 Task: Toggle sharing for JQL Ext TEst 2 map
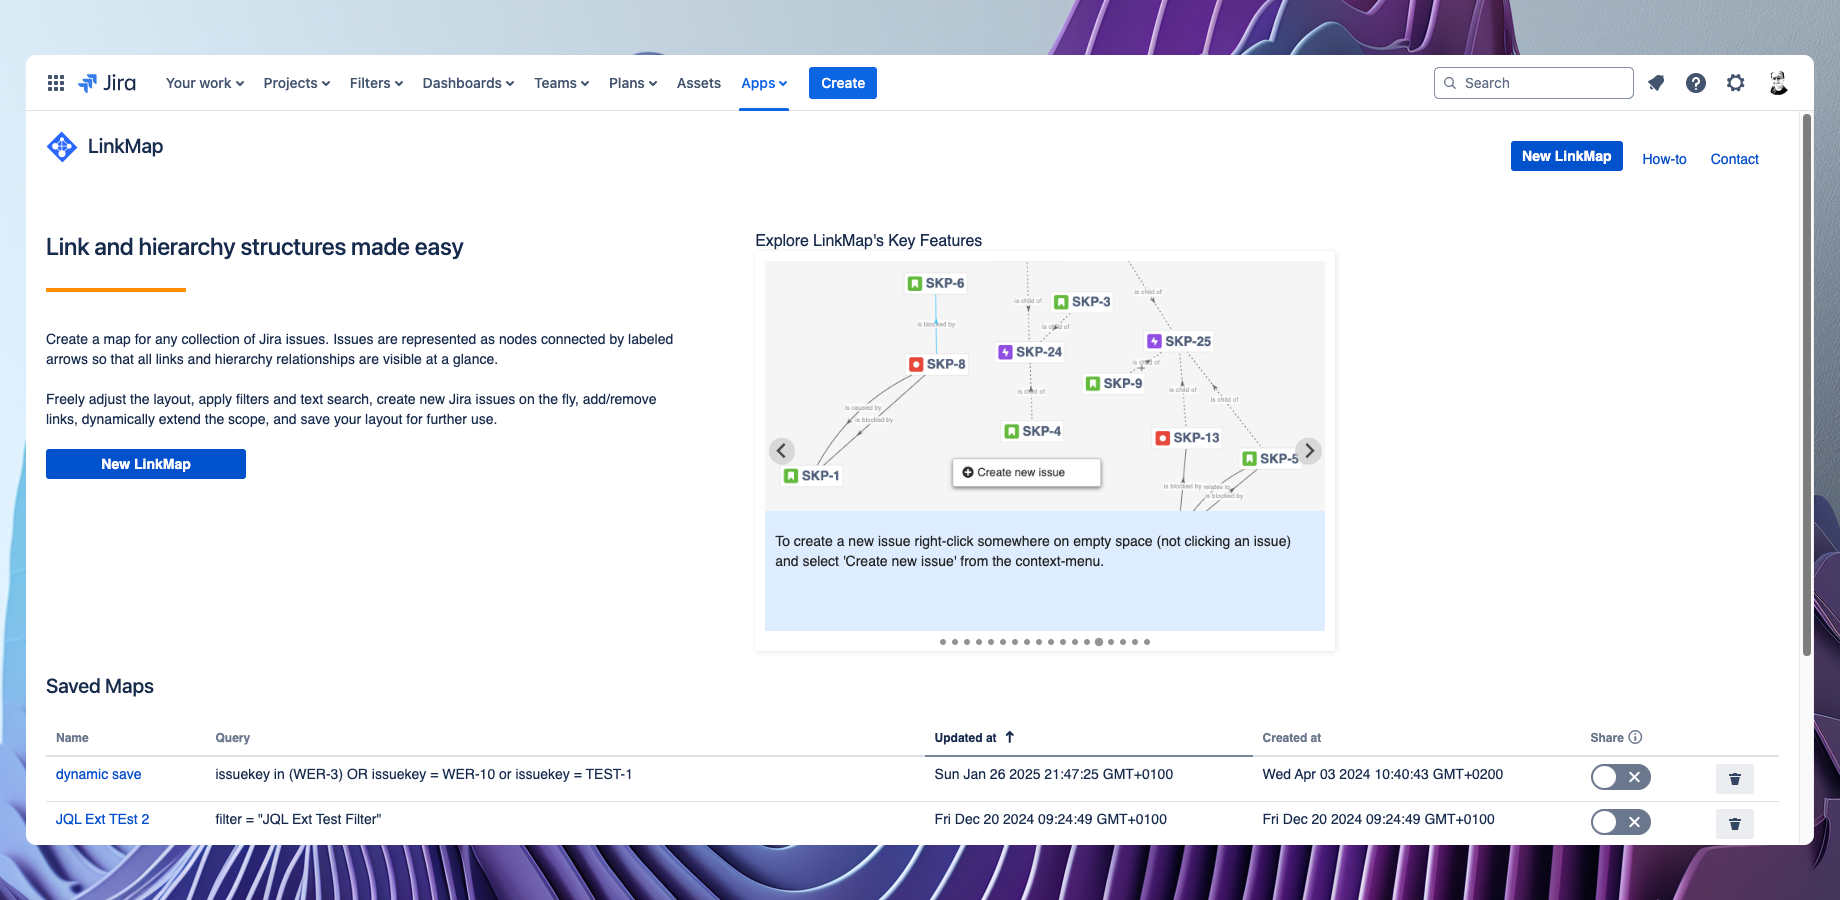pos(1621,822)
